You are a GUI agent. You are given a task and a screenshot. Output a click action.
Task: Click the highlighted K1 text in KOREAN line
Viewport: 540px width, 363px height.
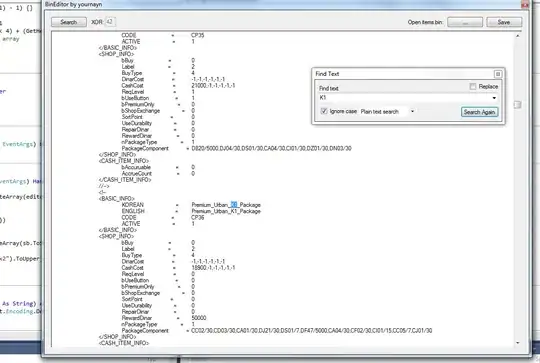(x=234, y=205)
